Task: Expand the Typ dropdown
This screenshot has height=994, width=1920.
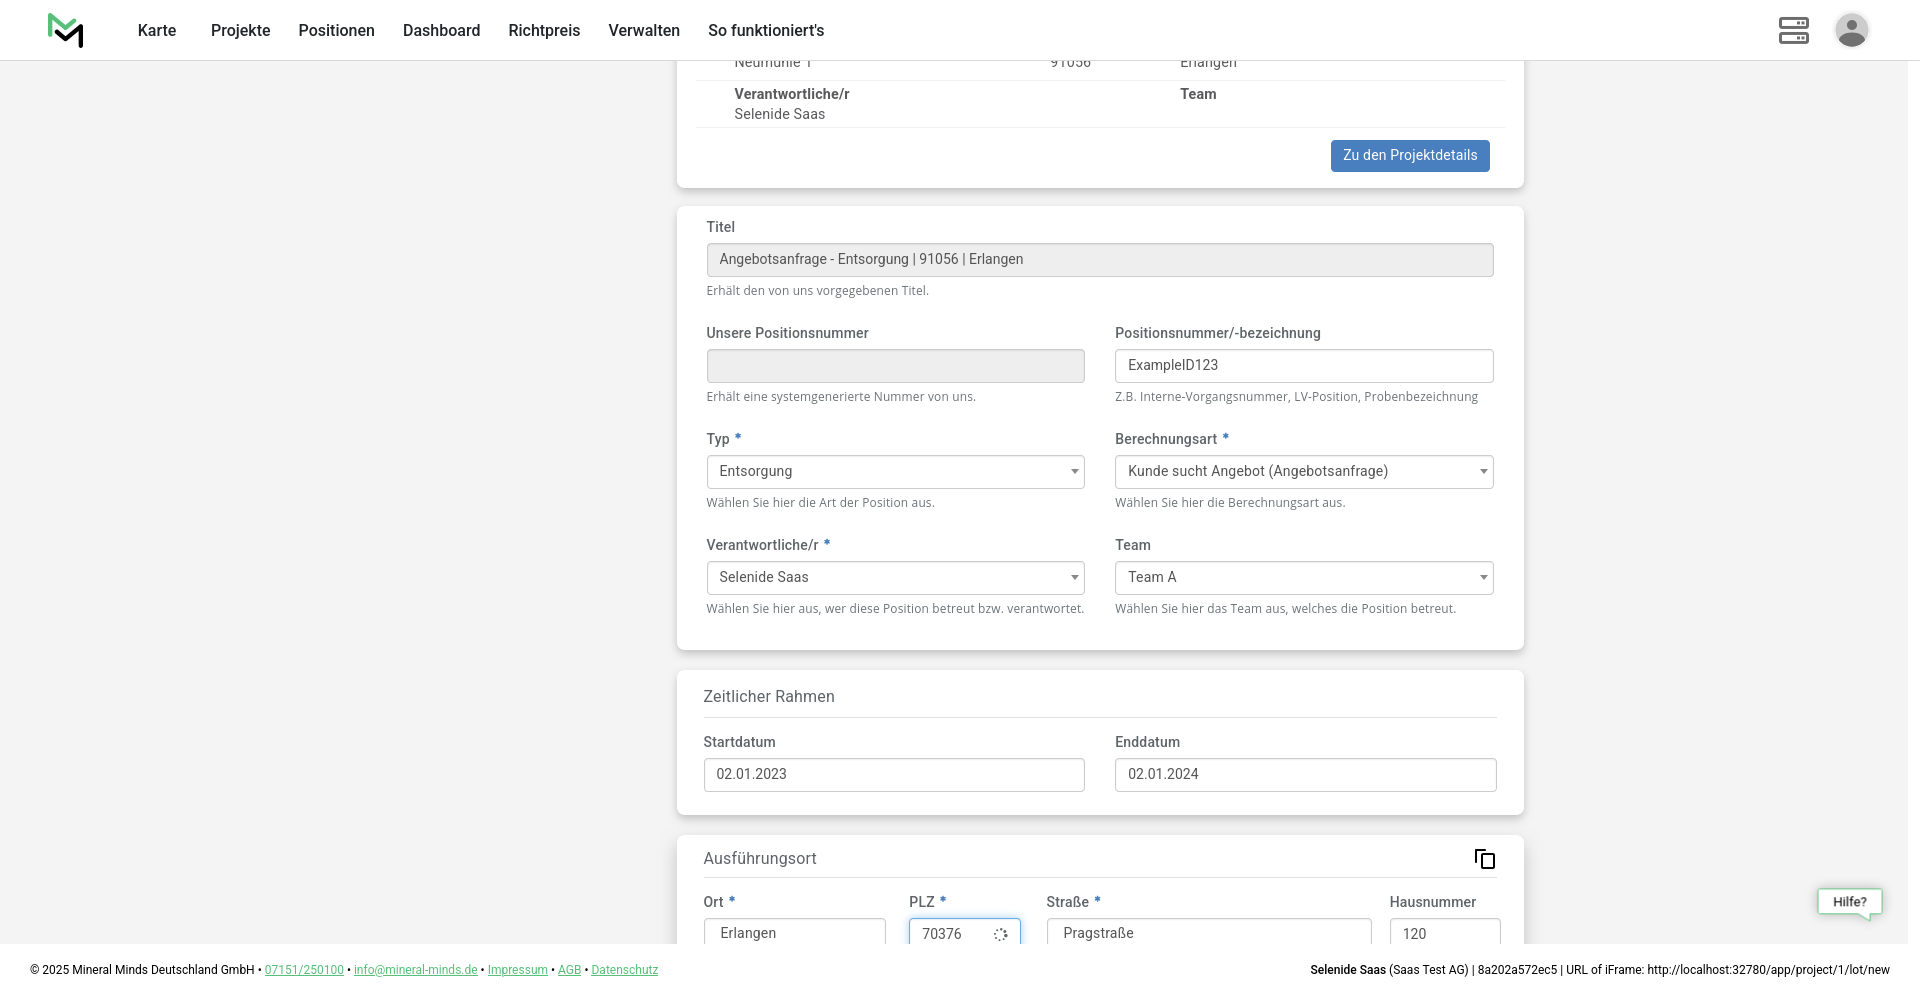Action: click(x=895, y=472)
